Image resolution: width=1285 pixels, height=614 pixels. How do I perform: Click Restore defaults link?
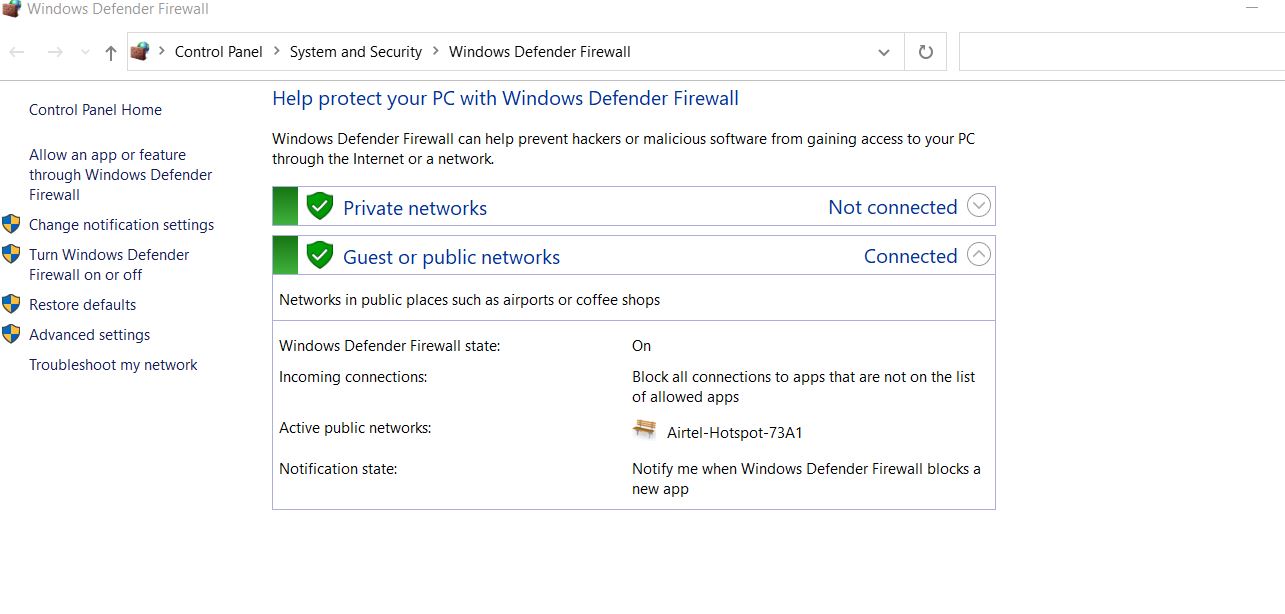(x=82, y=305)
